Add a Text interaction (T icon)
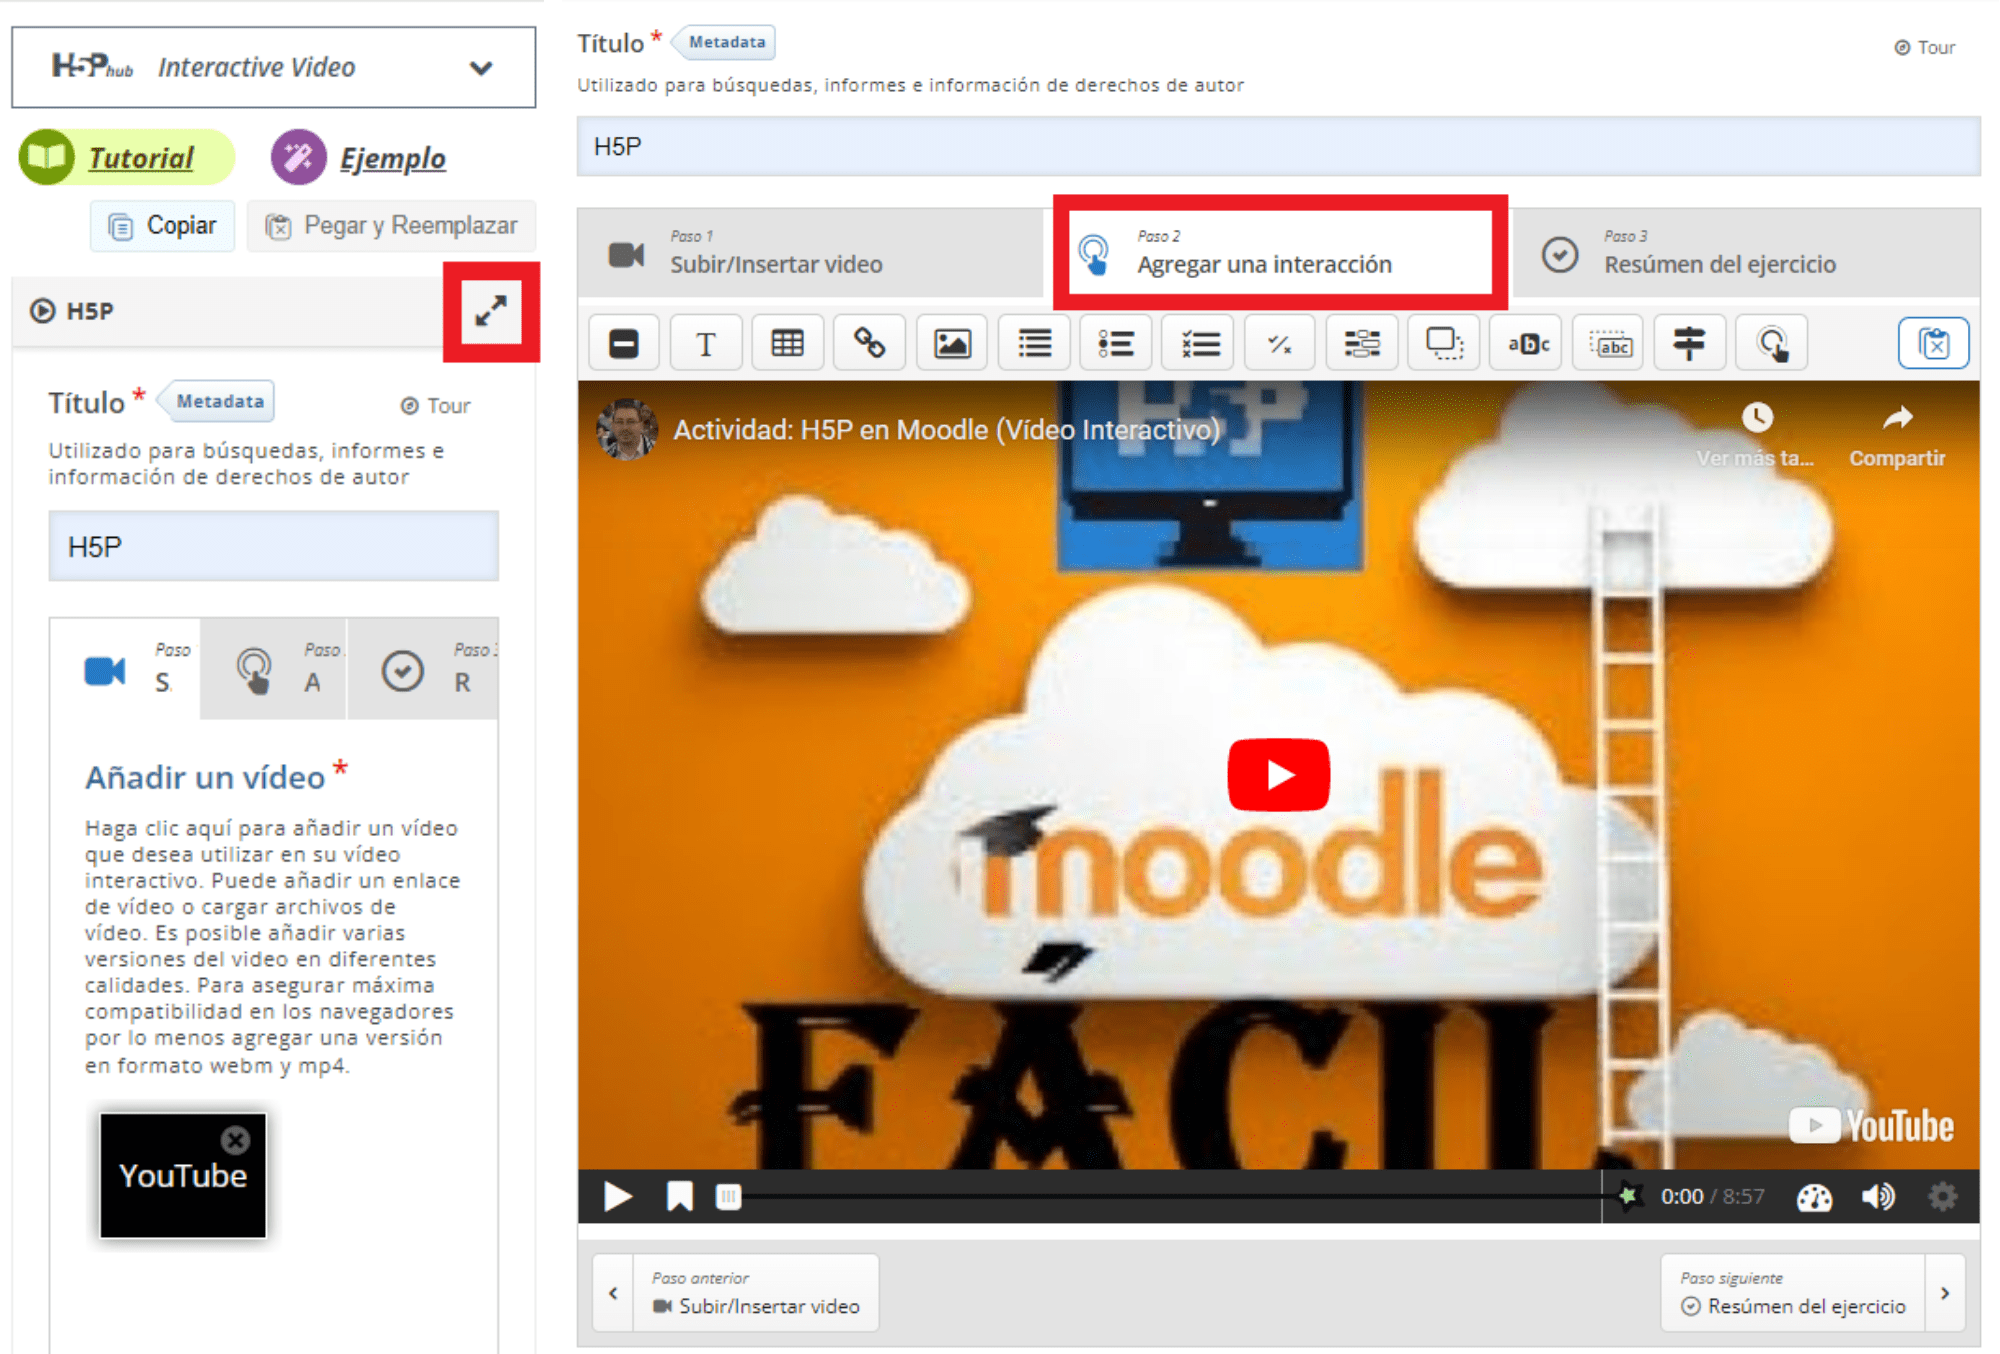Viewport: 2000px width, 1354px height. (x=706, y=344)
